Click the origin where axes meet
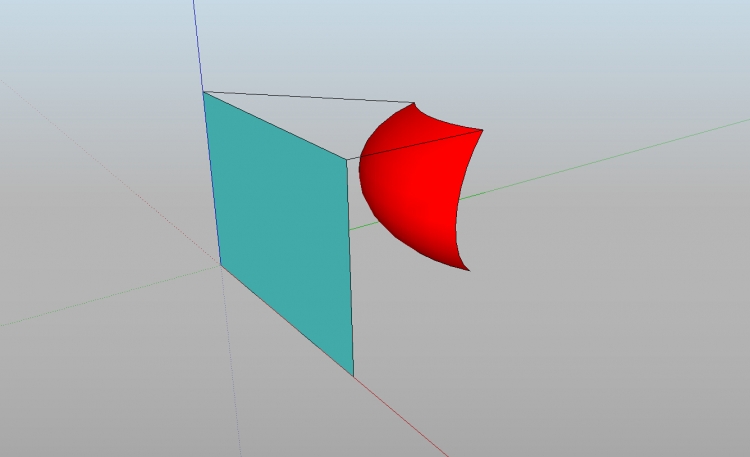This screenshot has height=457, width=750. (221, 265)
